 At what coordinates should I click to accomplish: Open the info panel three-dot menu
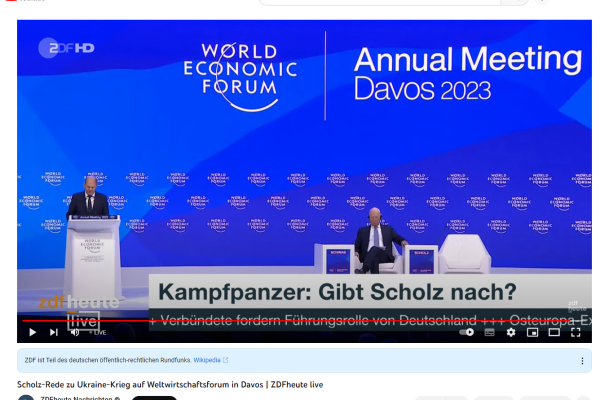[582, 361]
